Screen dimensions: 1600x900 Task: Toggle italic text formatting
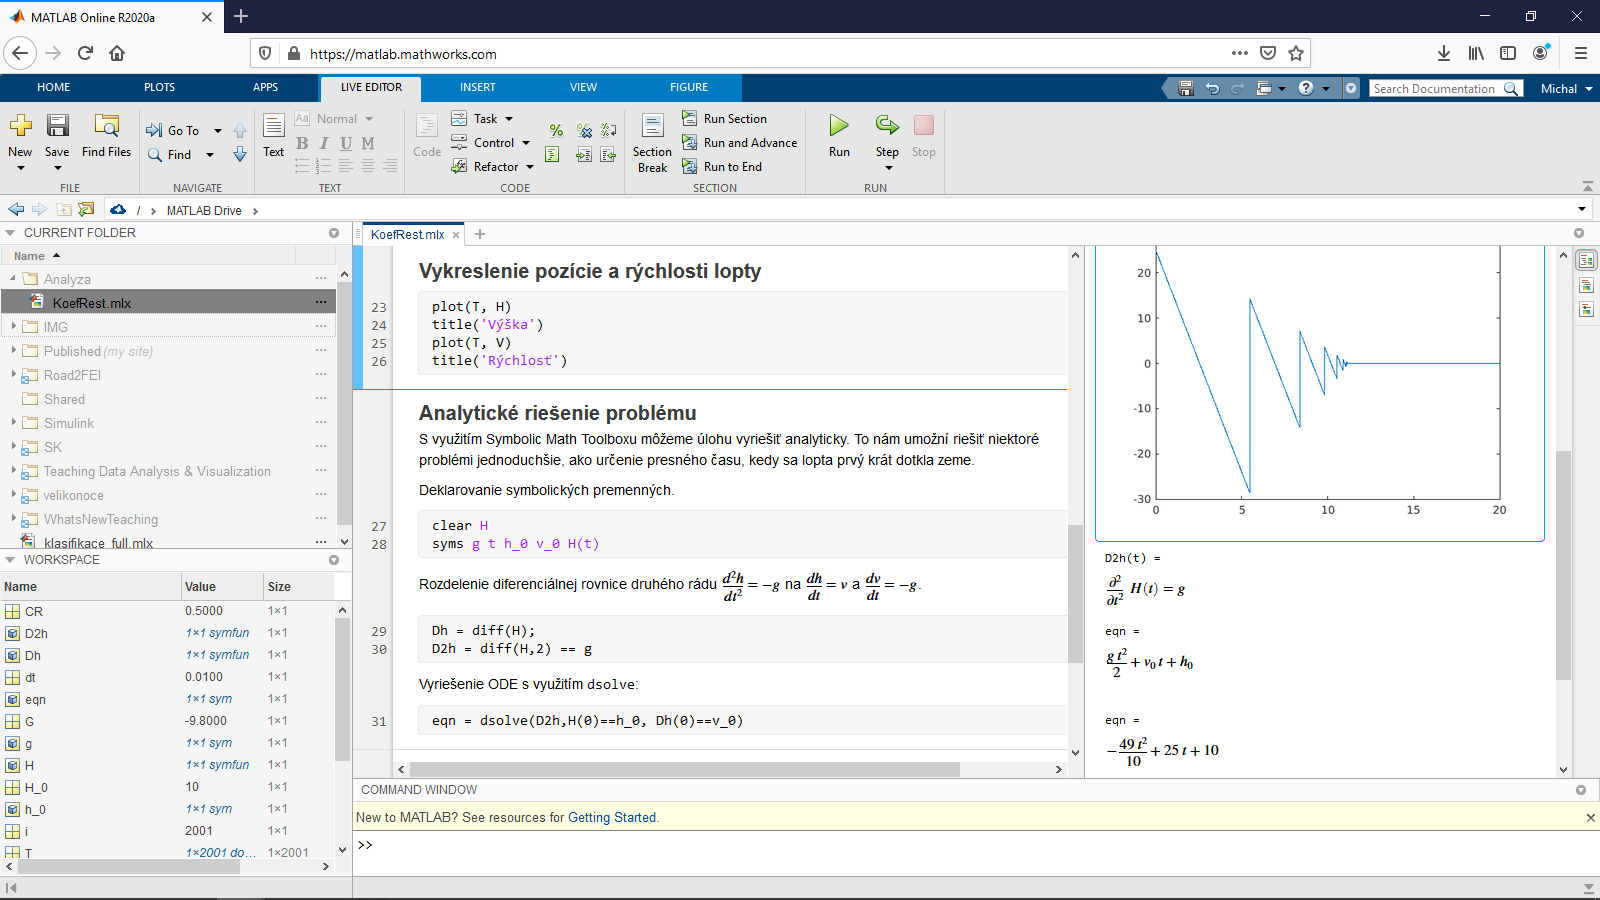click(x=324, y=143)
